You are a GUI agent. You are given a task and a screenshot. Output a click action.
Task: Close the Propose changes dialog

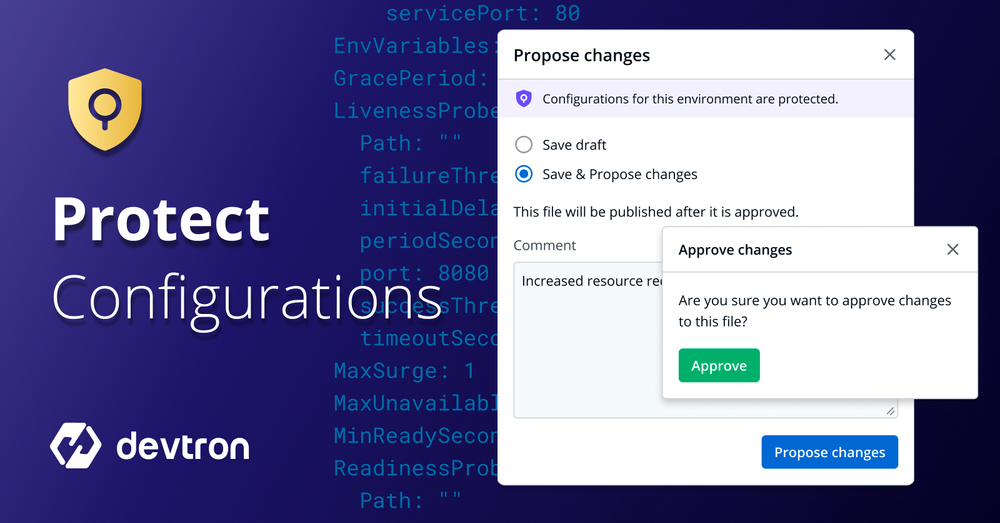(890, 55)
